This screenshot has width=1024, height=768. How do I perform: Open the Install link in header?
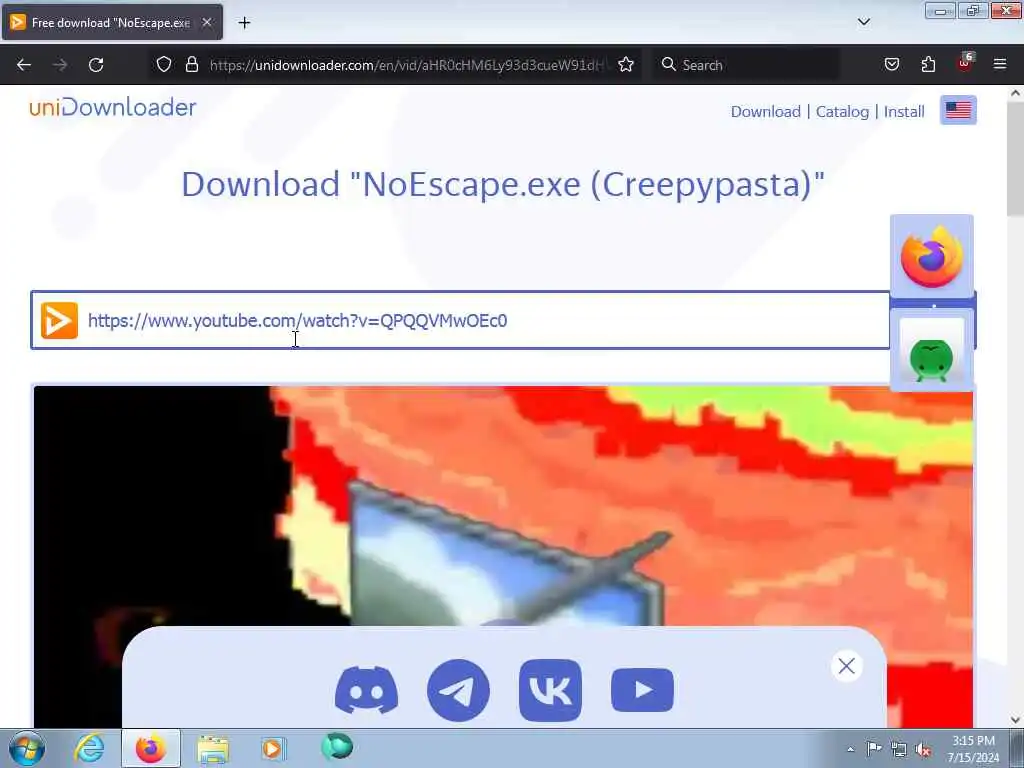[x=904, y=112]
